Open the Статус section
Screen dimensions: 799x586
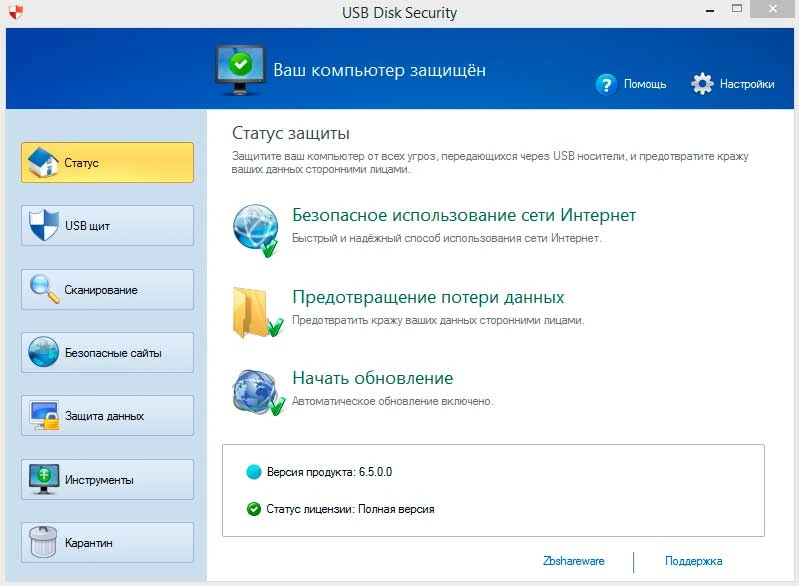(x=108, y=163)
